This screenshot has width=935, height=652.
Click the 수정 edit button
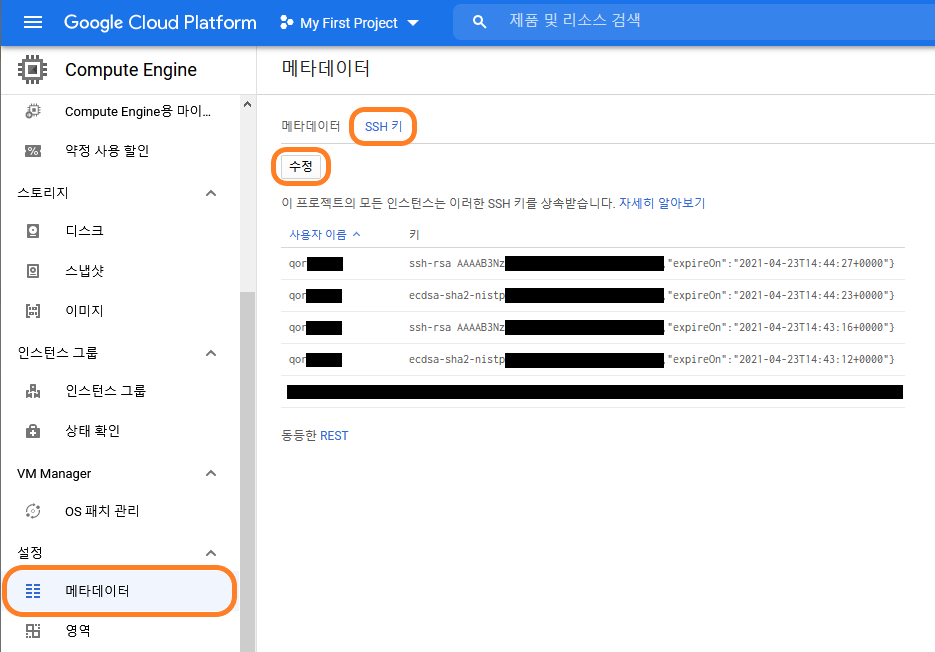(301, 166)
